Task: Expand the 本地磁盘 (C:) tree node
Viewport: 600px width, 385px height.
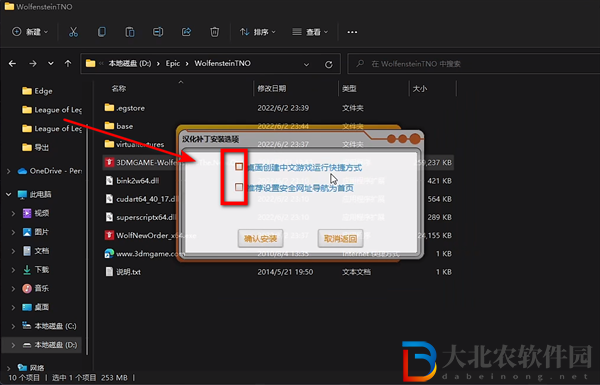Action: [13, 326]
